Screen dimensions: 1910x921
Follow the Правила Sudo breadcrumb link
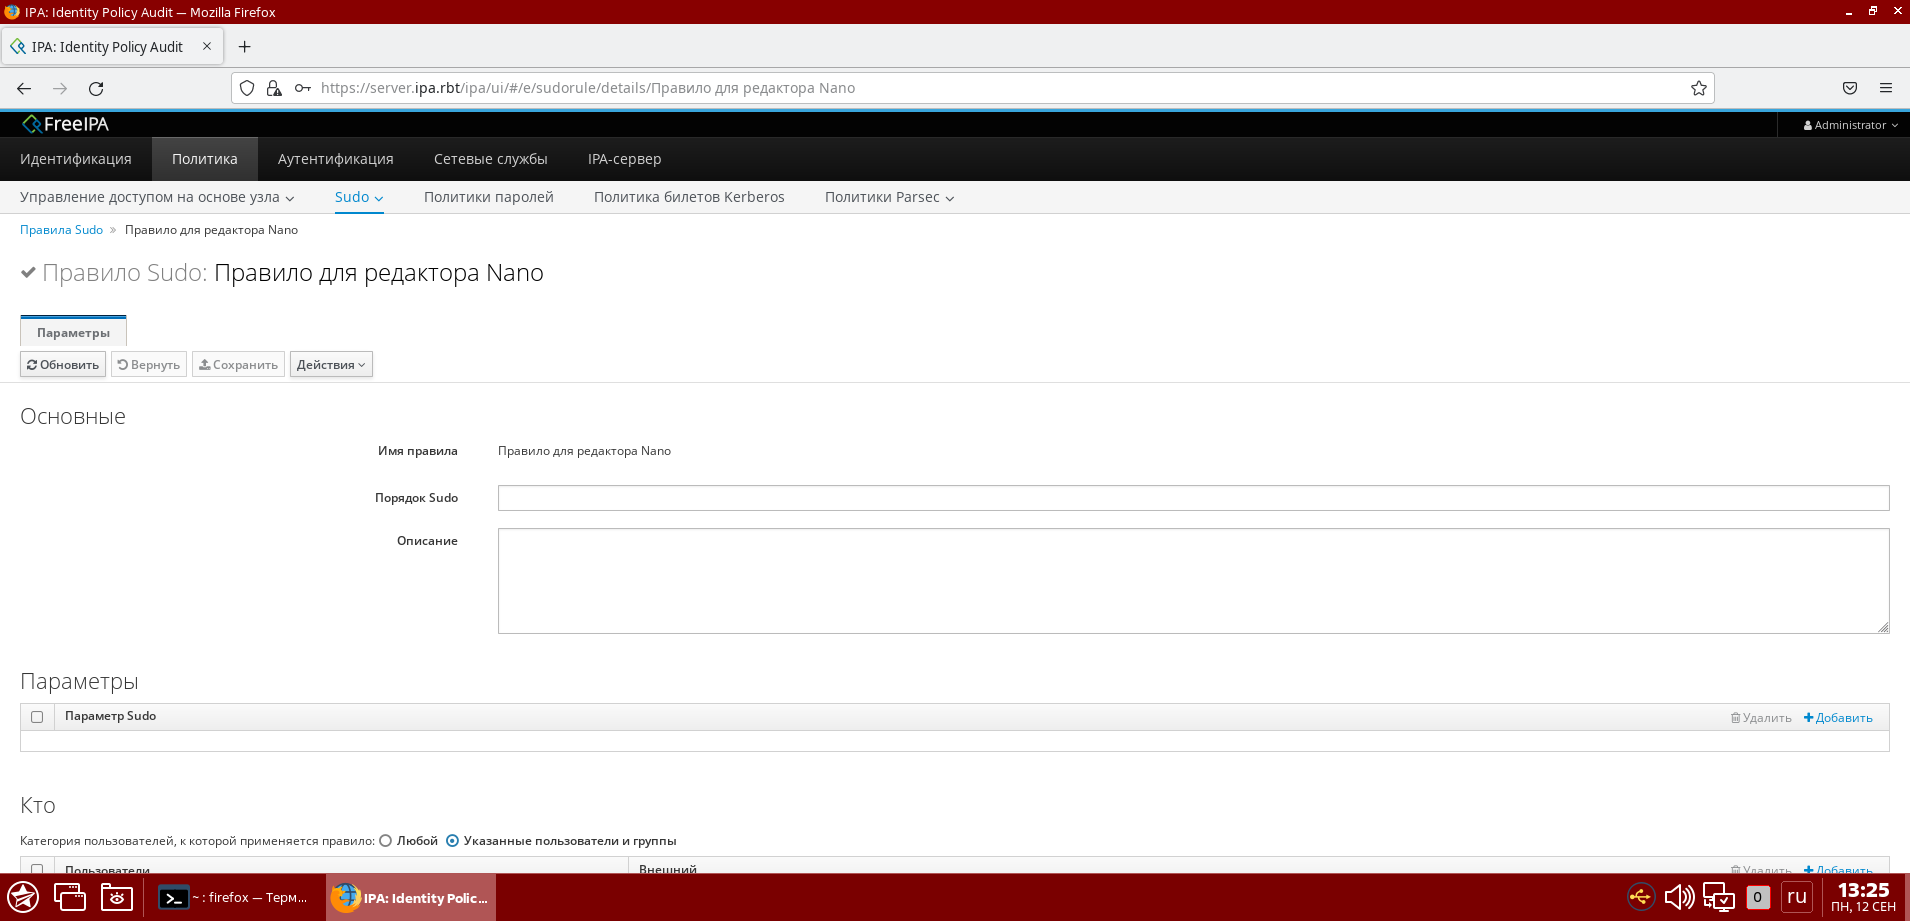61,230
